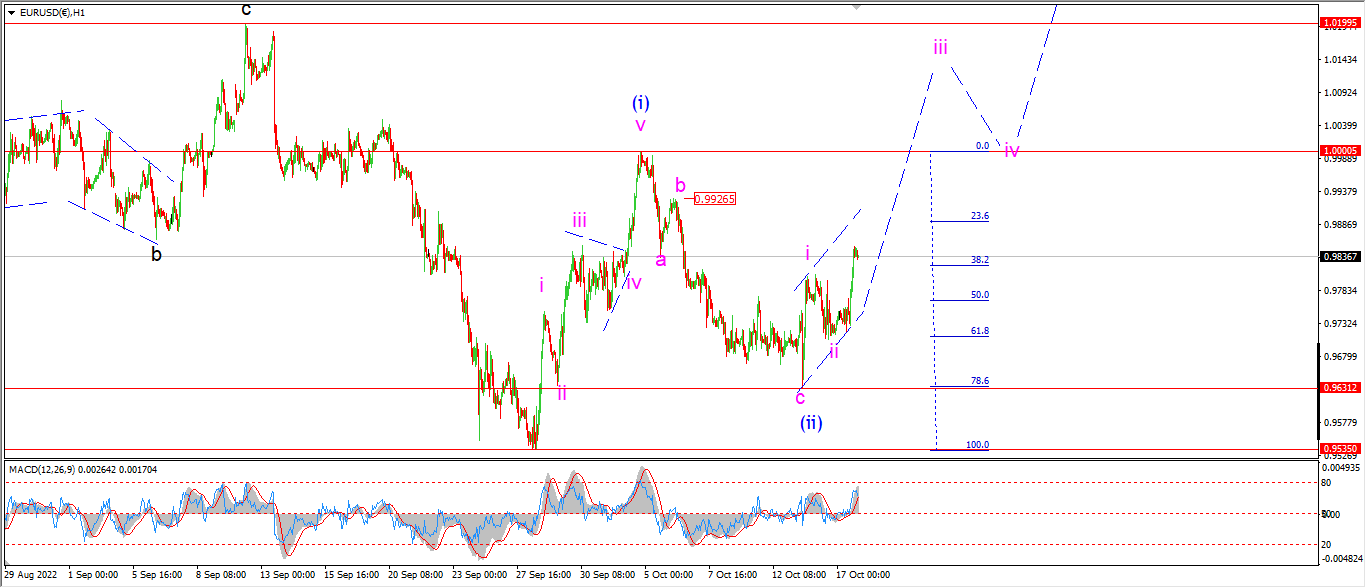This screenshot has width=1366, height=588.
Task: Select the black wave c label at top
Action: (246, 9)
